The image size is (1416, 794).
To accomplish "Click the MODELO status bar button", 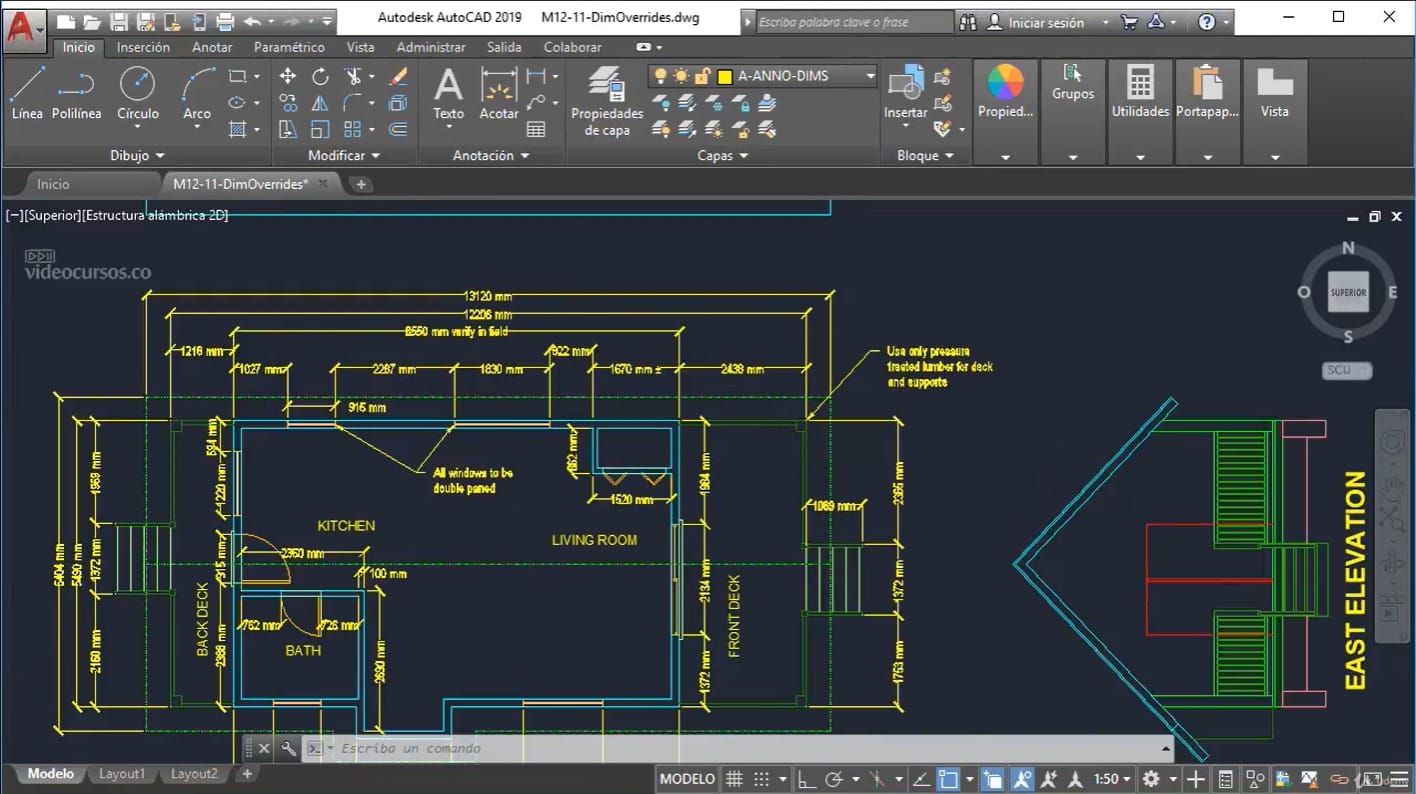I will [x=687, y=779].
